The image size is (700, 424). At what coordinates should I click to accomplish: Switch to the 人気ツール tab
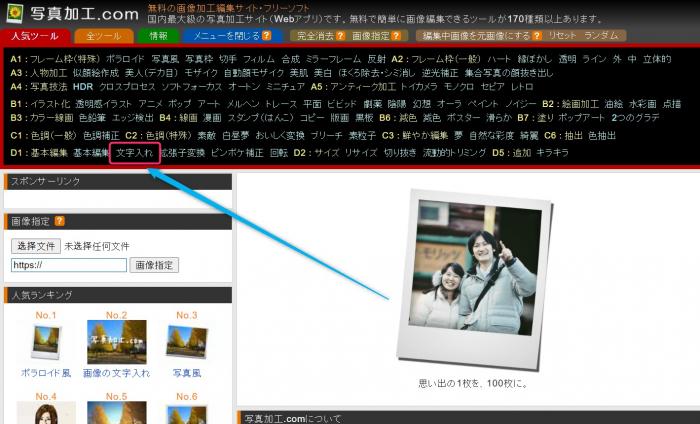35,36
